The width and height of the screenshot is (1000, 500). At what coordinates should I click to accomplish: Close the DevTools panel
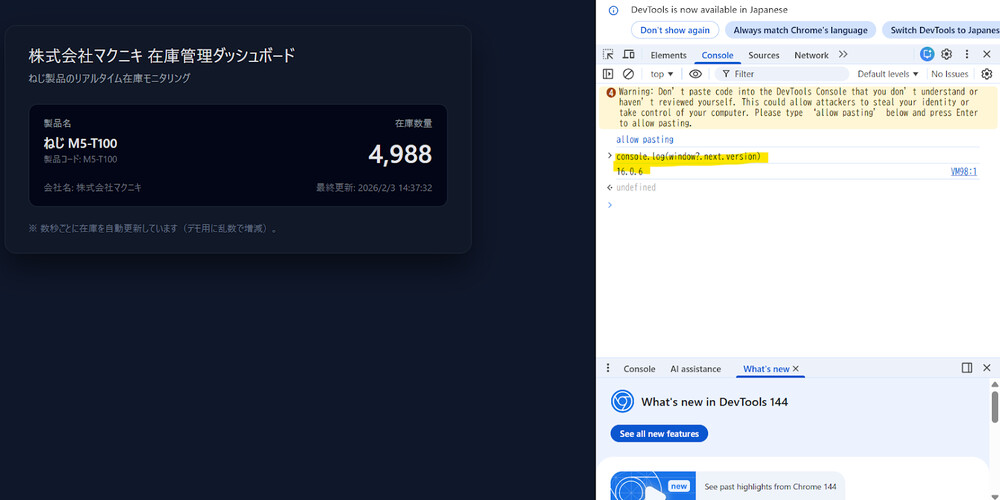tap(987, 54)
